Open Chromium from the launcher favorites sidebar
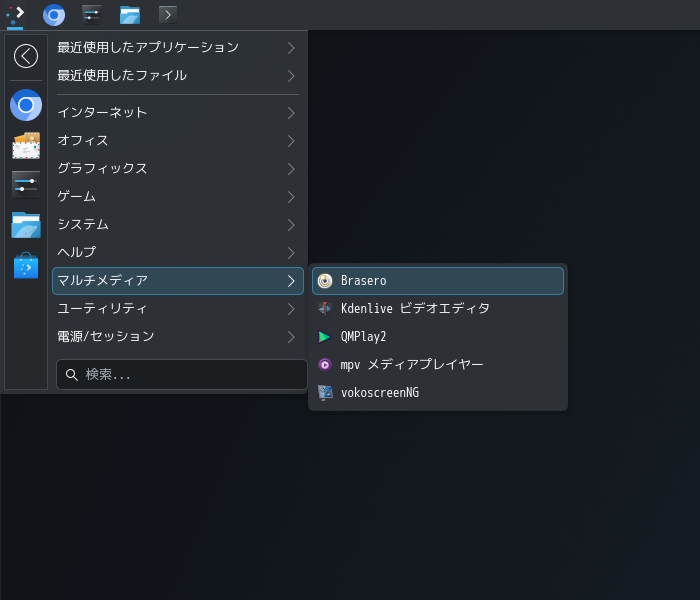 coord(26,105)
